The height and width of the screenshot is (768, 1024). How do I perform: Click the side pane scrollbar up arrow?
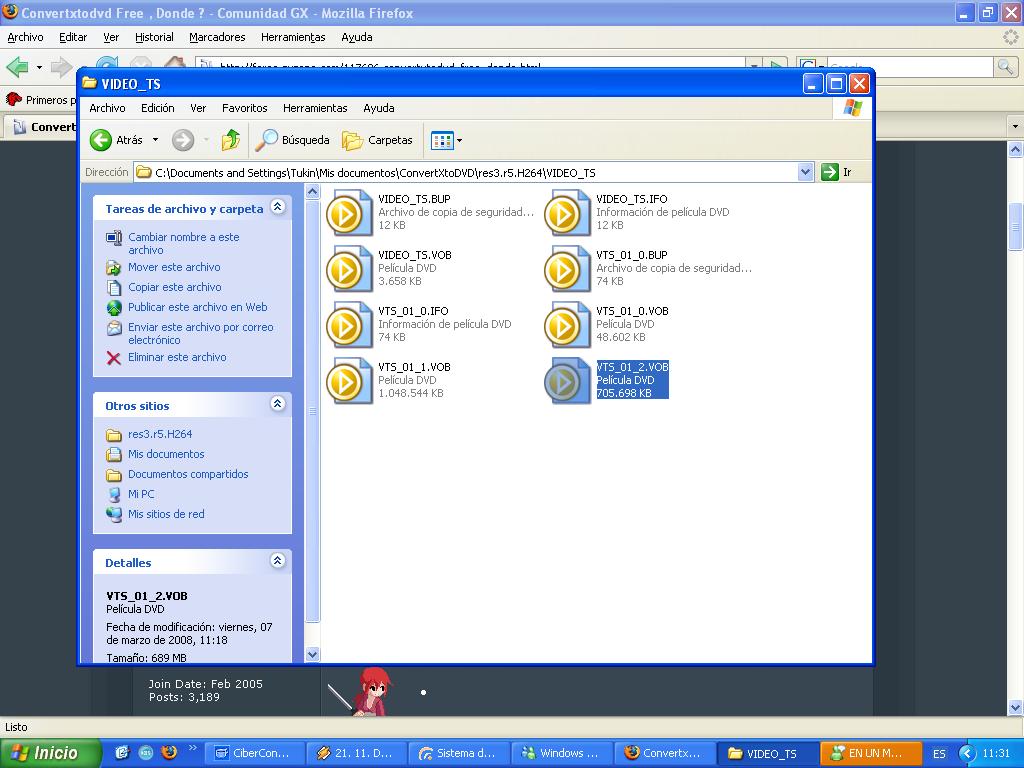click(x=312, y=191)
